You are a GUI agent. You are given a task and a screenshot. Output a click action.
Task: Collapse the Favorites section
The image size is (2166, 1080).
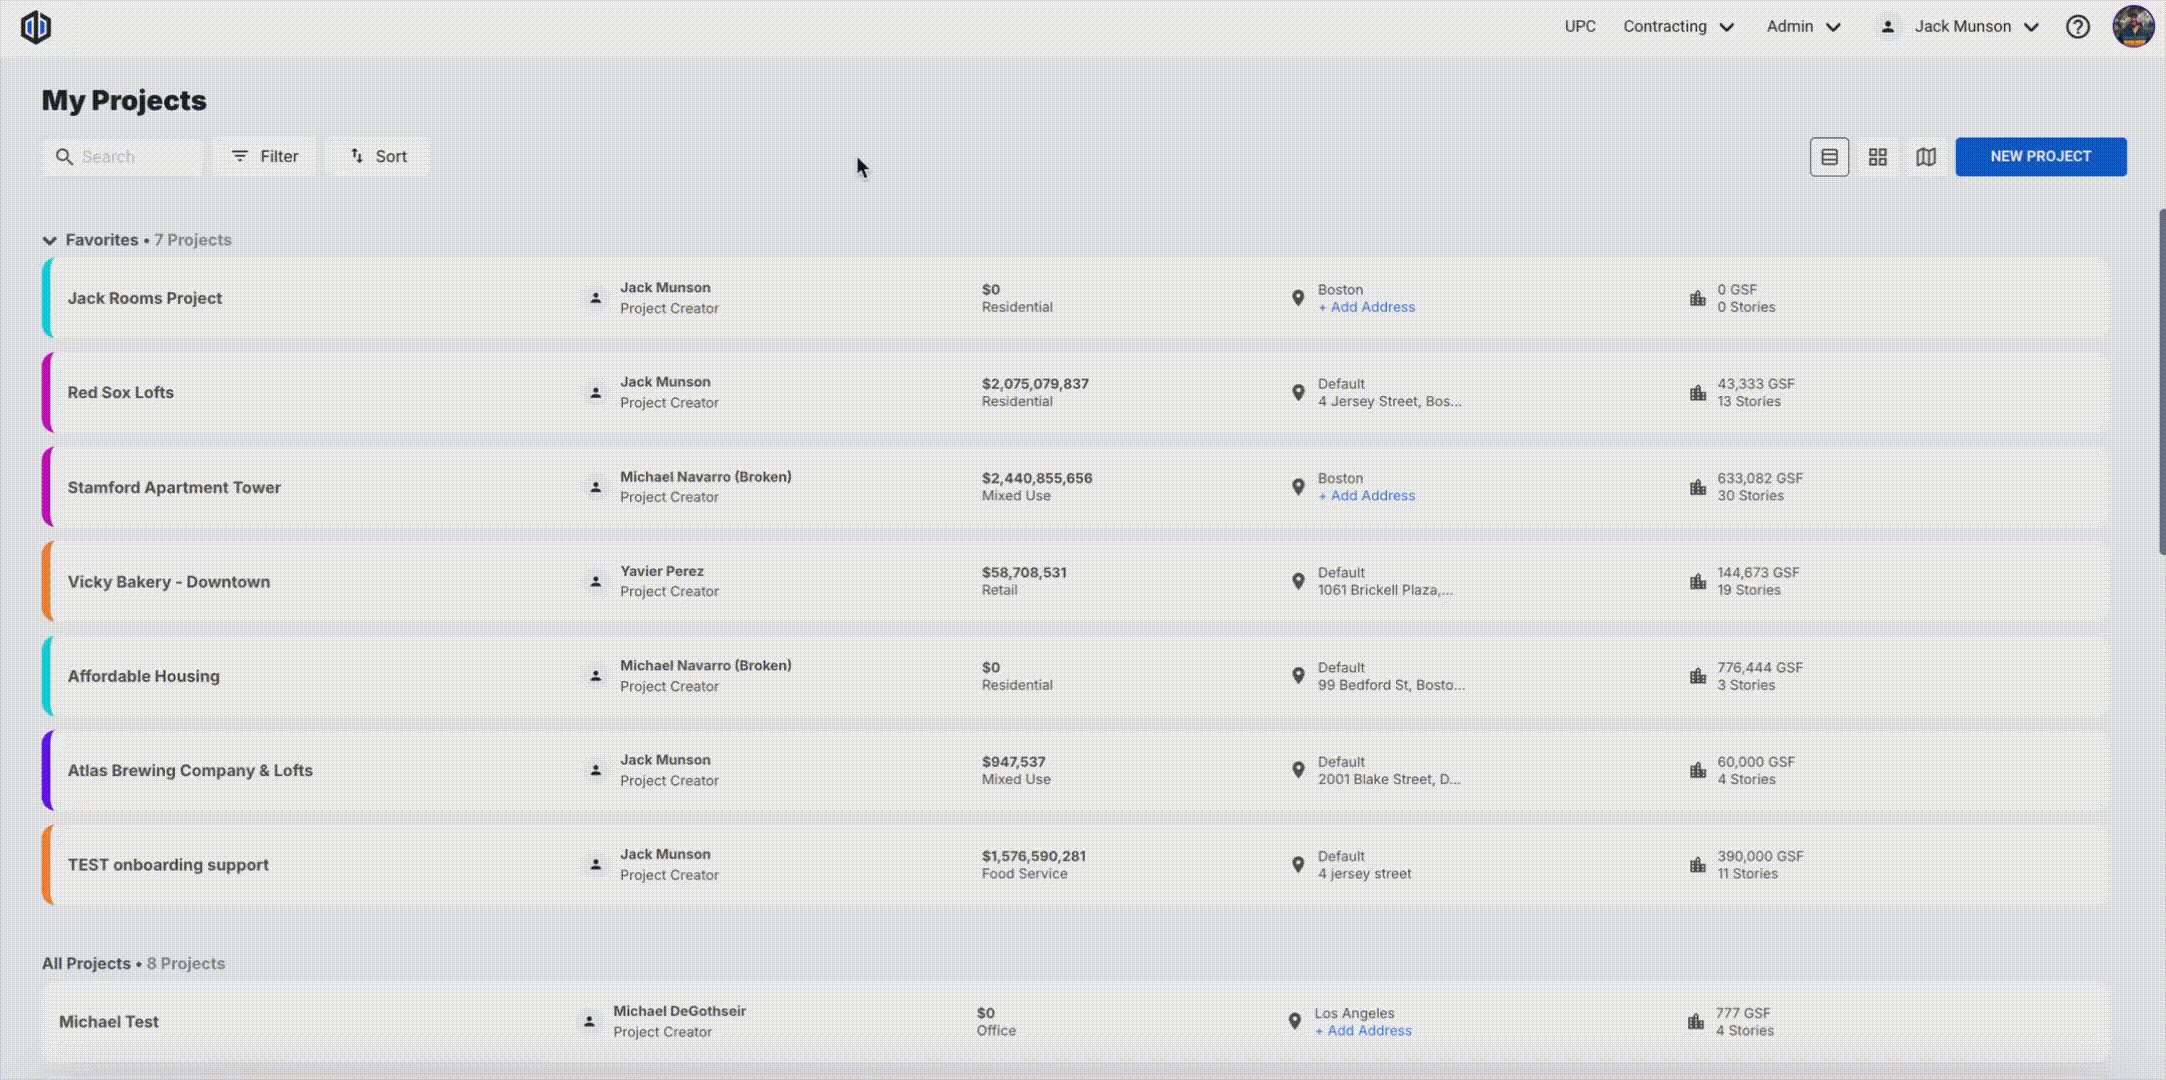(49, 240)
